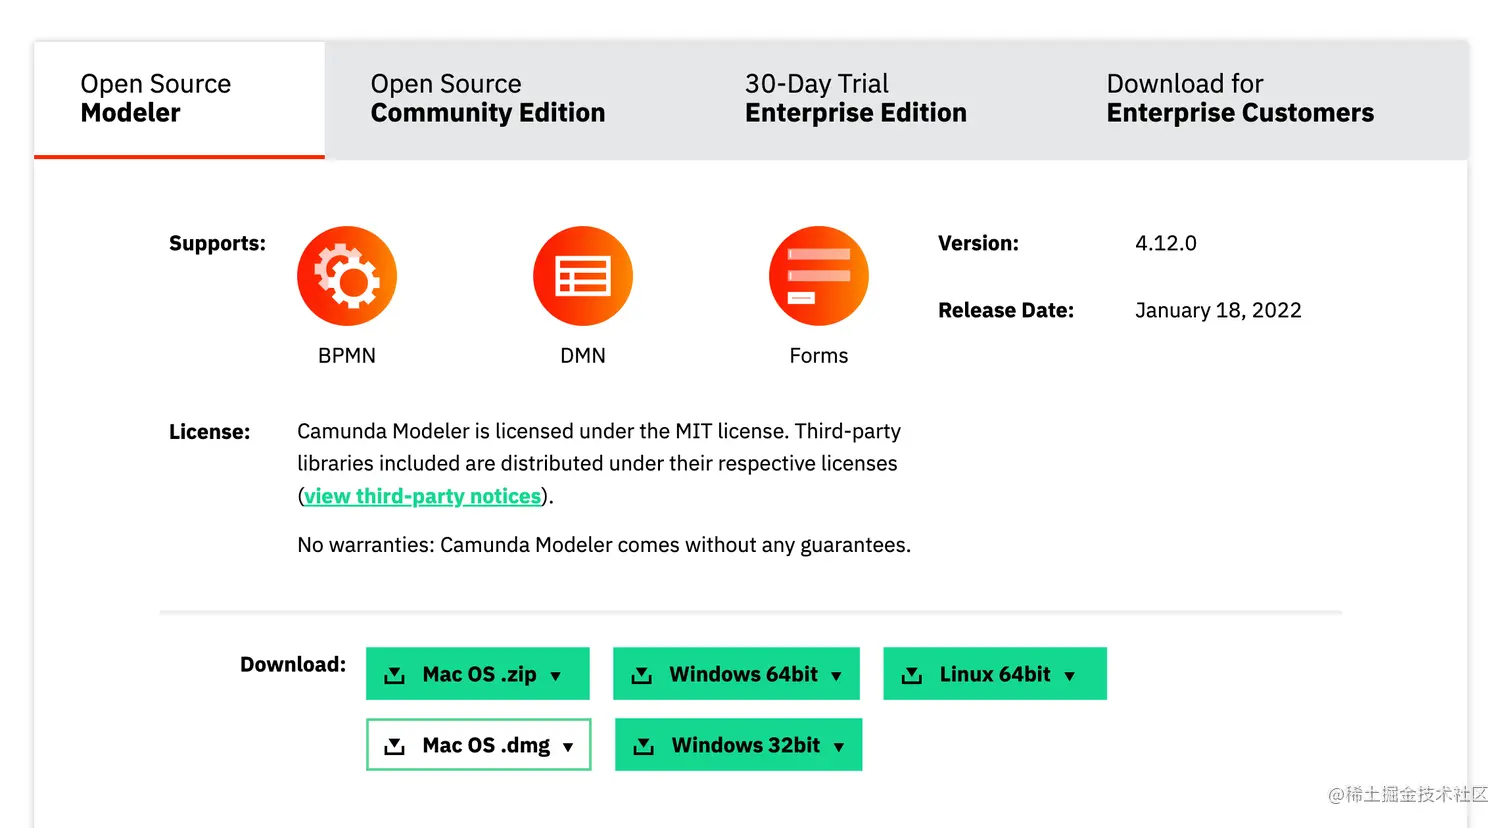Download Linux 64bit package
The image size is (1512, 828).
(995, 674)
